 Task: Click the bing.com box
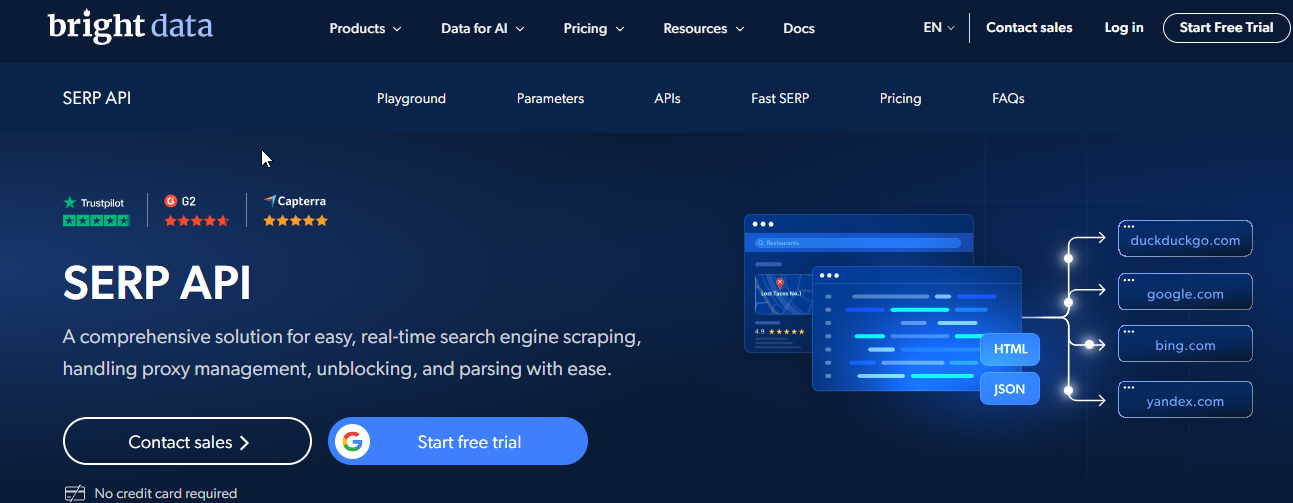pos(1185,344)
